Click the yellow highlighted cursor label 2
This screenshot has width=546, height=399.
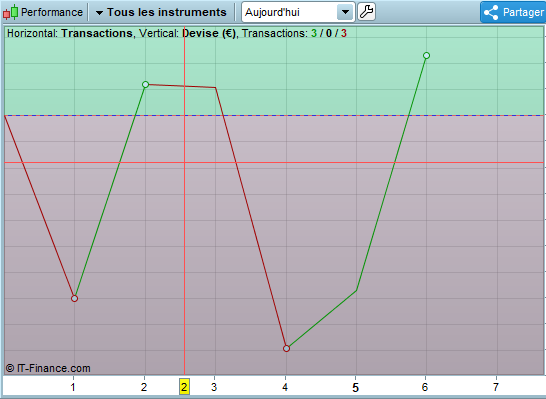184,387
